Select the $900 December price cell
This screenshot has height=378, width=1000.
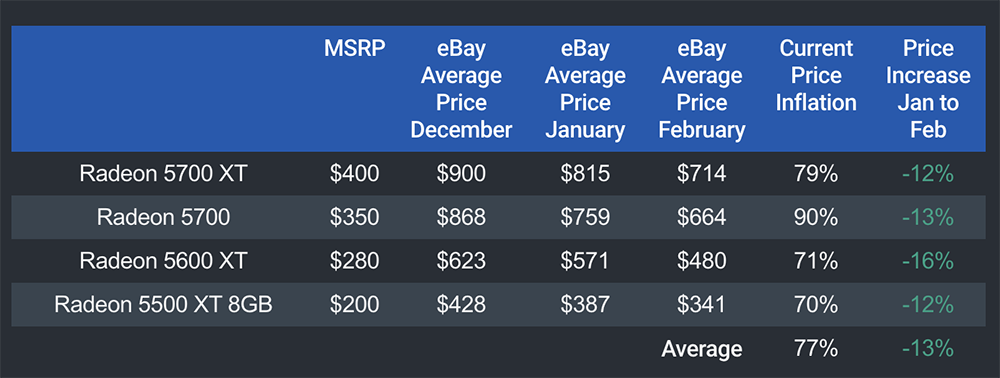[x=461, y=174]
